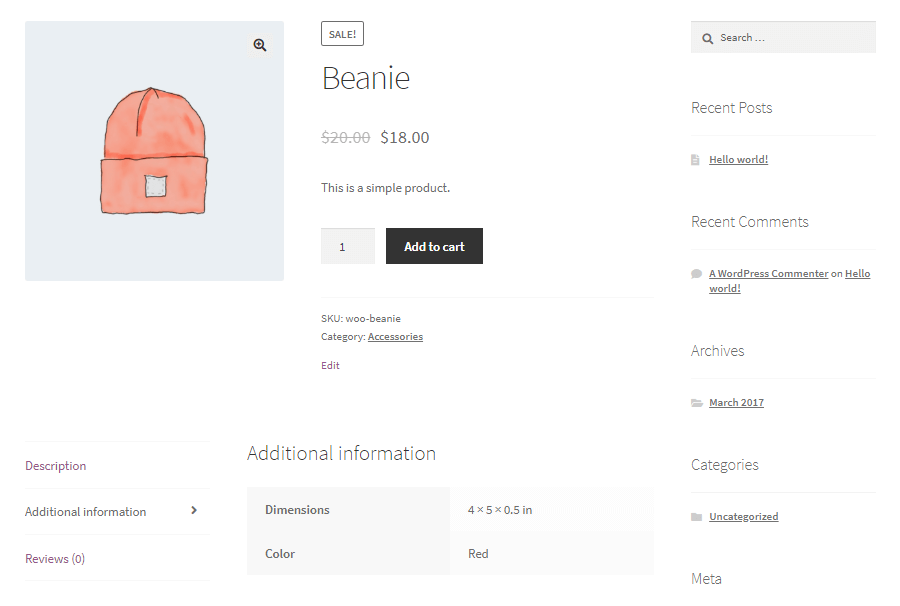Viewport: 900px width, 606px height.
Task: Click the Beanie product image
Action: tap(153, 150)
